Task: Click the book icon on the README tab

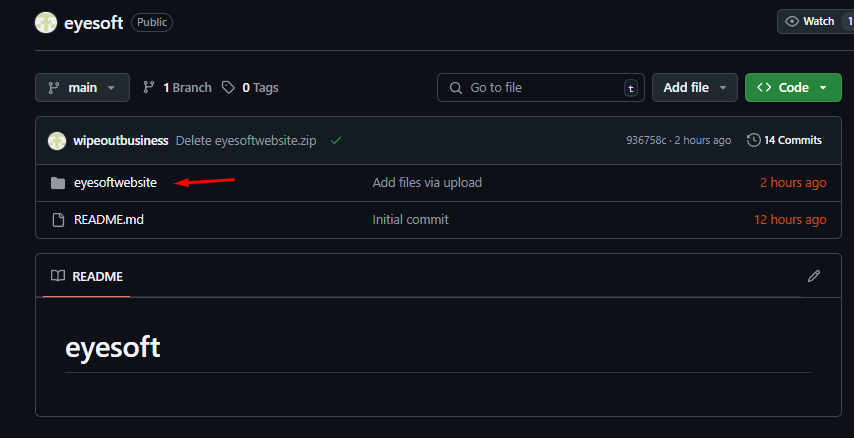Action: (x=58, y=276)
